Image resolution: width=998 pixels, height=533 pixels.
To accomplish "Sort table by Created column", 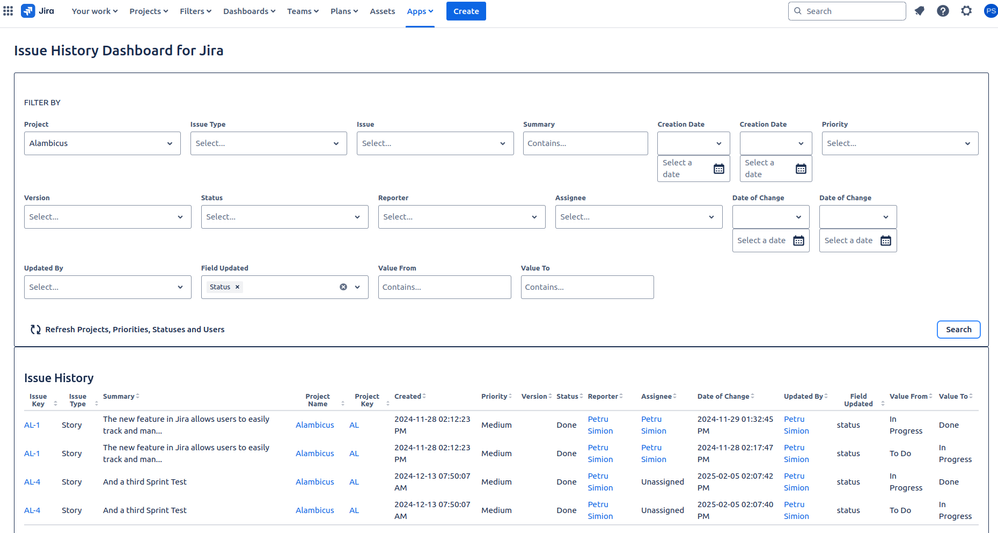I will 424,396.
